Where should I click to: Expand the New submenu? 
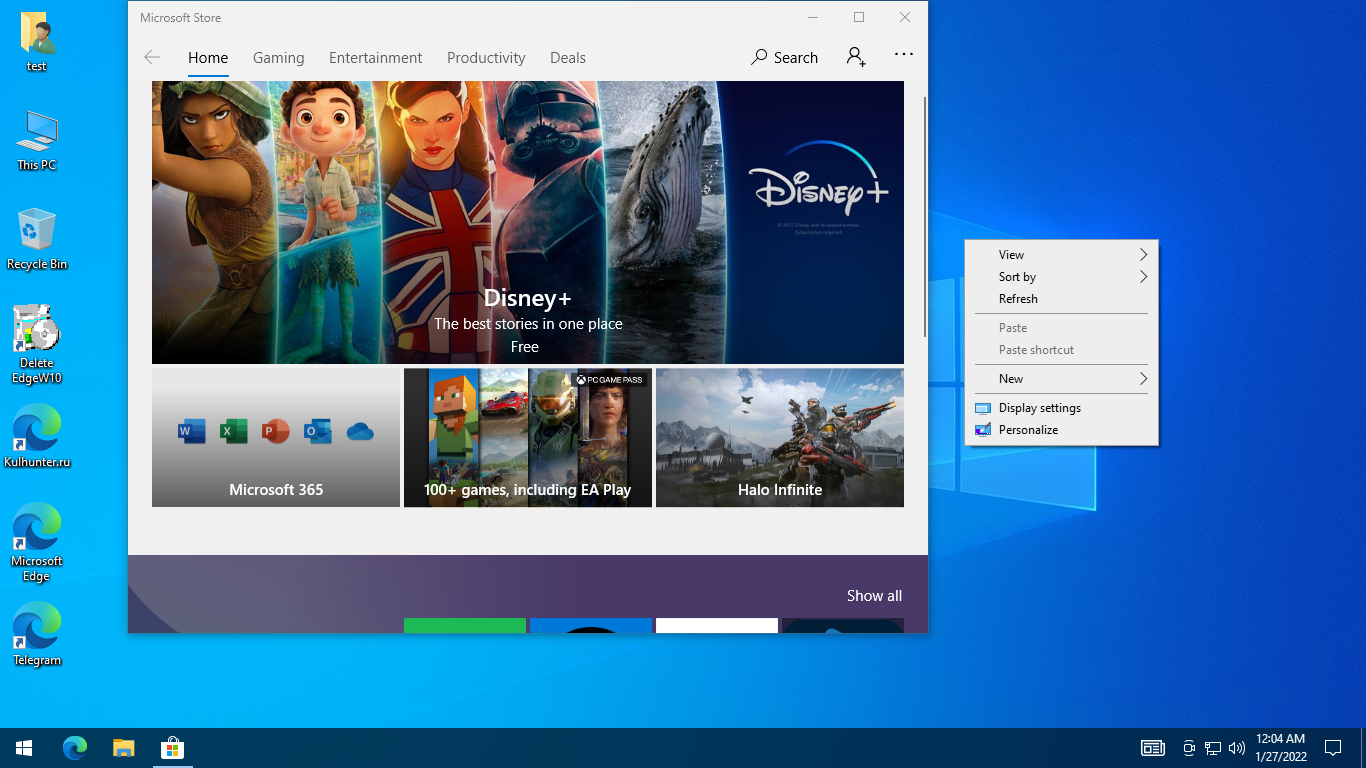coord(1061,379)
